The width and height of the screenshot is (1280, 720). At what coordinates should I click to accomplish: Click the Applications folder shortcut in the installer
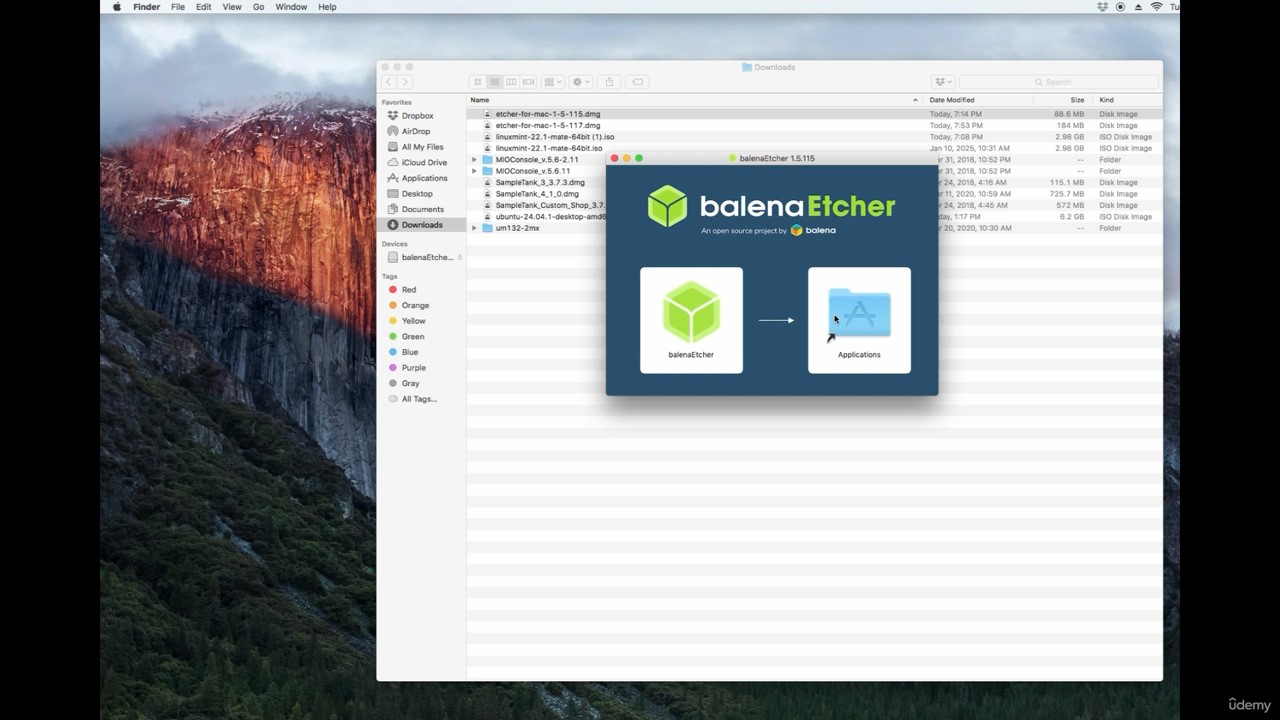click(859, 313)
